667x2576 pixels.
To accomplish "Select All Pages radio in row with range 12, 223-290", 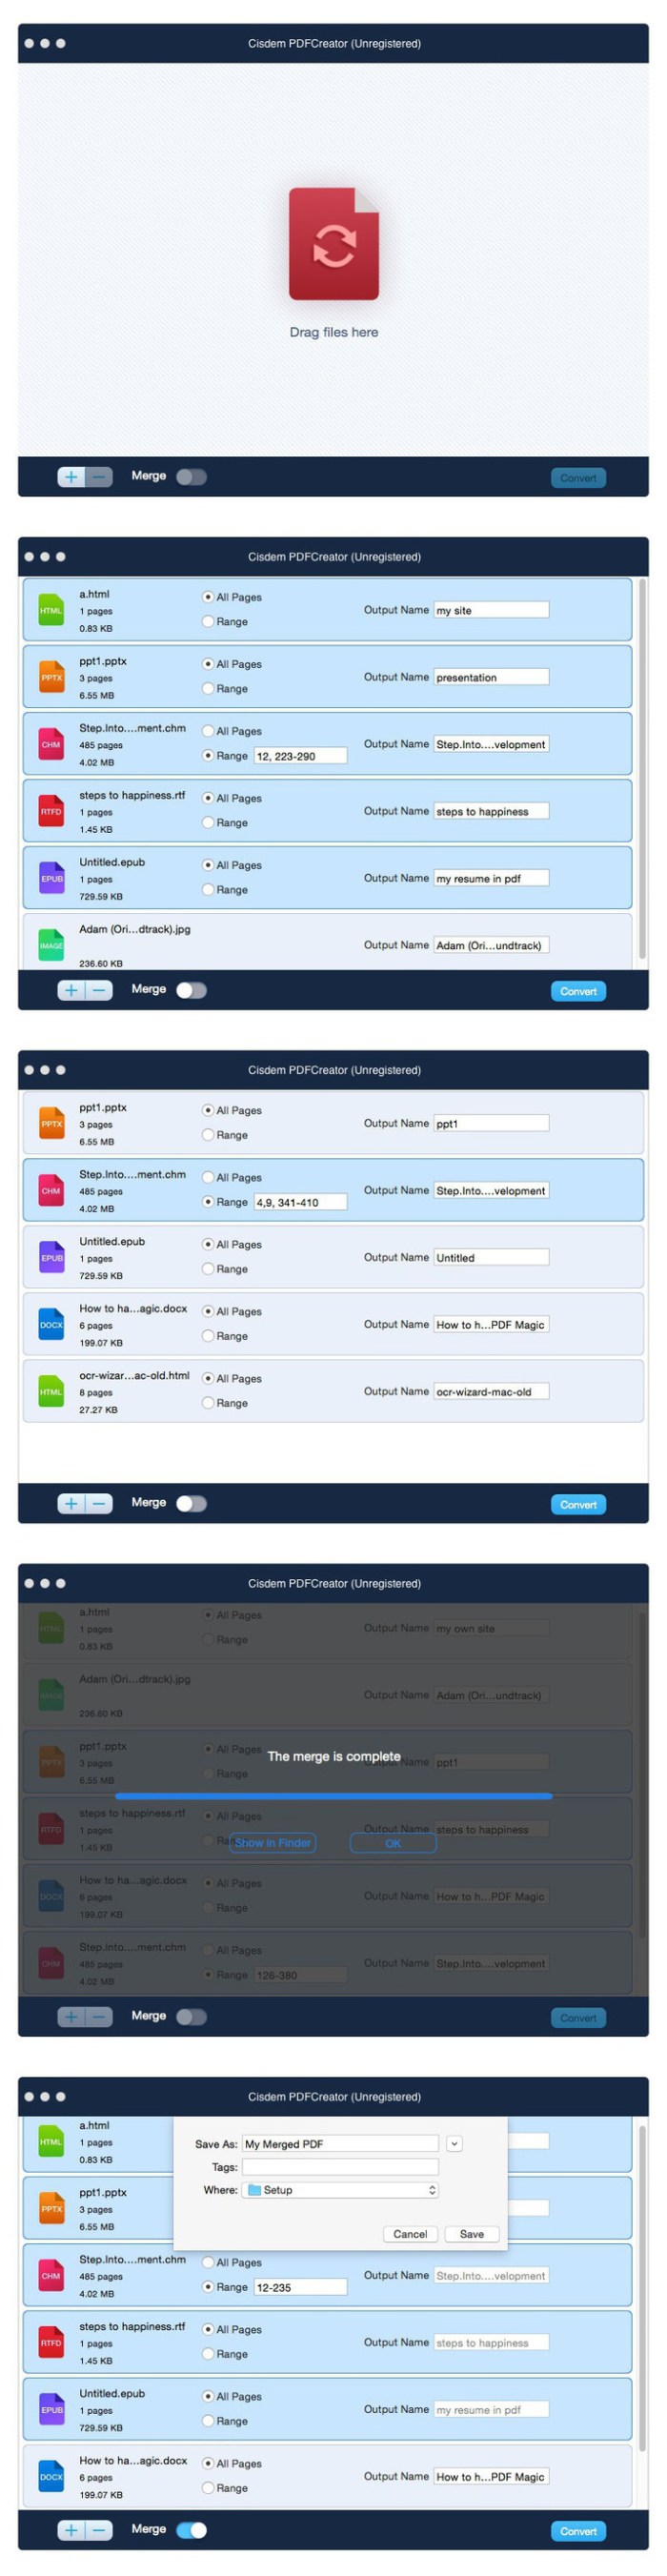I will 208,731.
